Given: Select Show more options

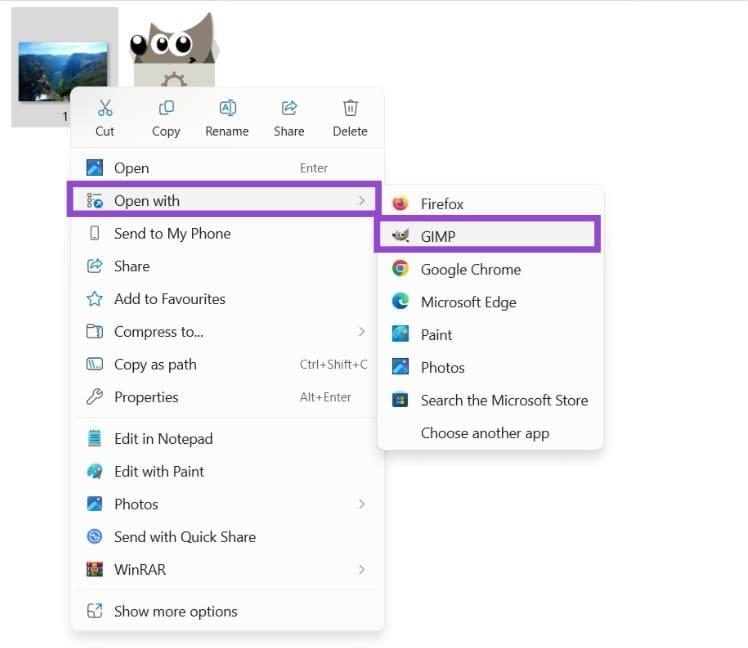Looking at the screenshot, I should (x=176, y=611).
